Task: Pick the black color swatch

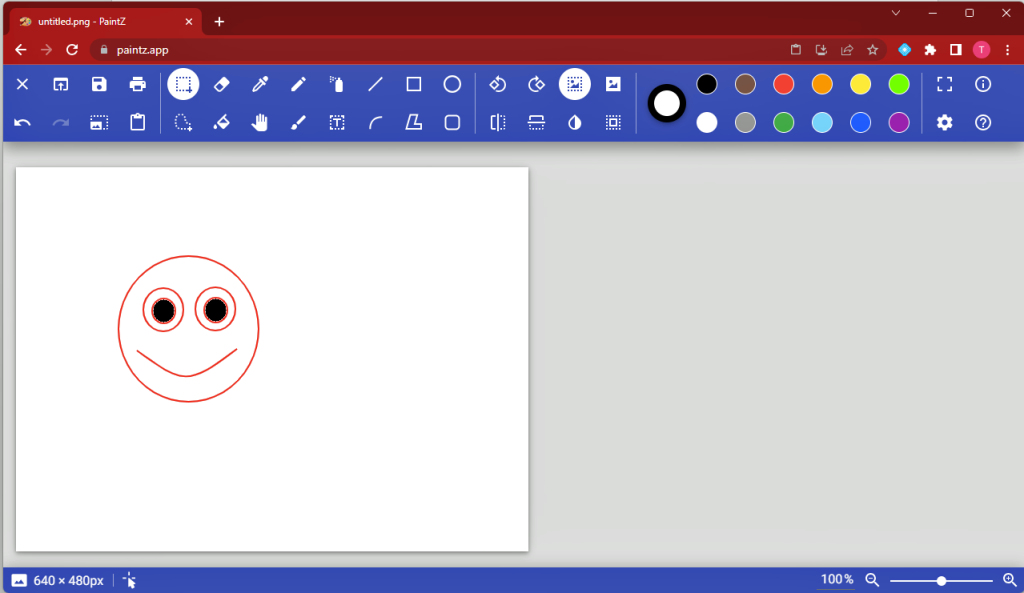Action: coord(707,84)
